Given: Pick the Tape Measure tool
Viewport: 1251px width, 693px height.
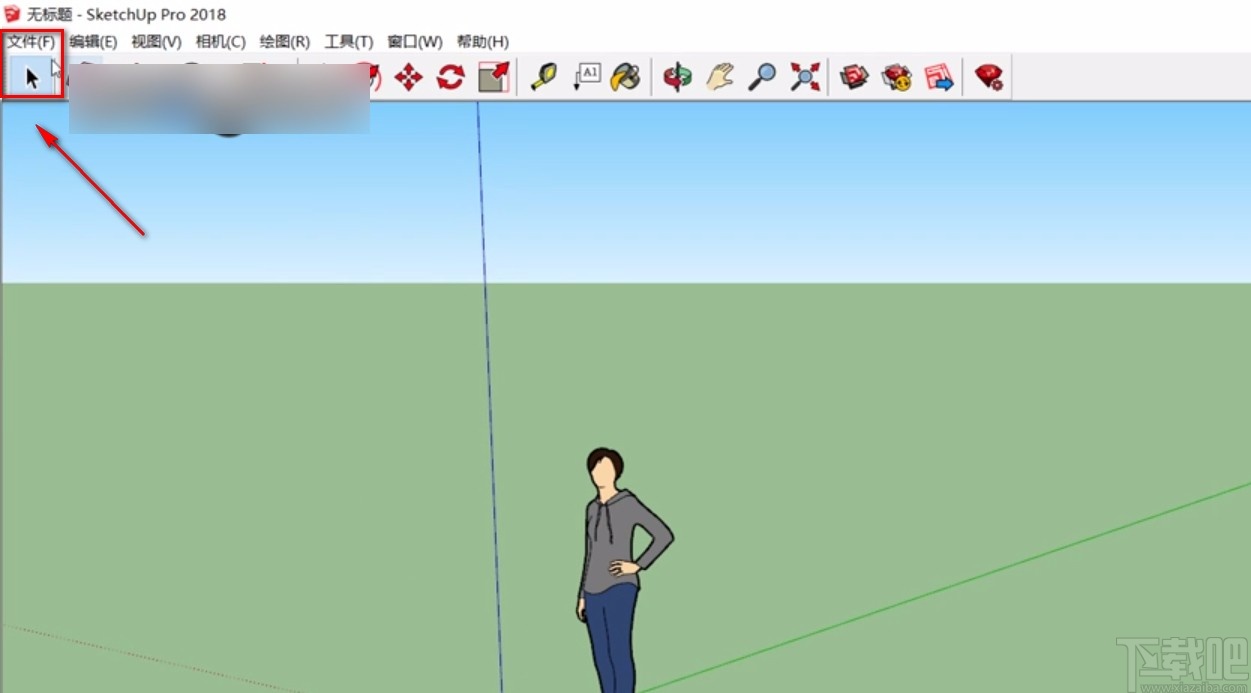Looking at the screenshot, I should [543, 76].
